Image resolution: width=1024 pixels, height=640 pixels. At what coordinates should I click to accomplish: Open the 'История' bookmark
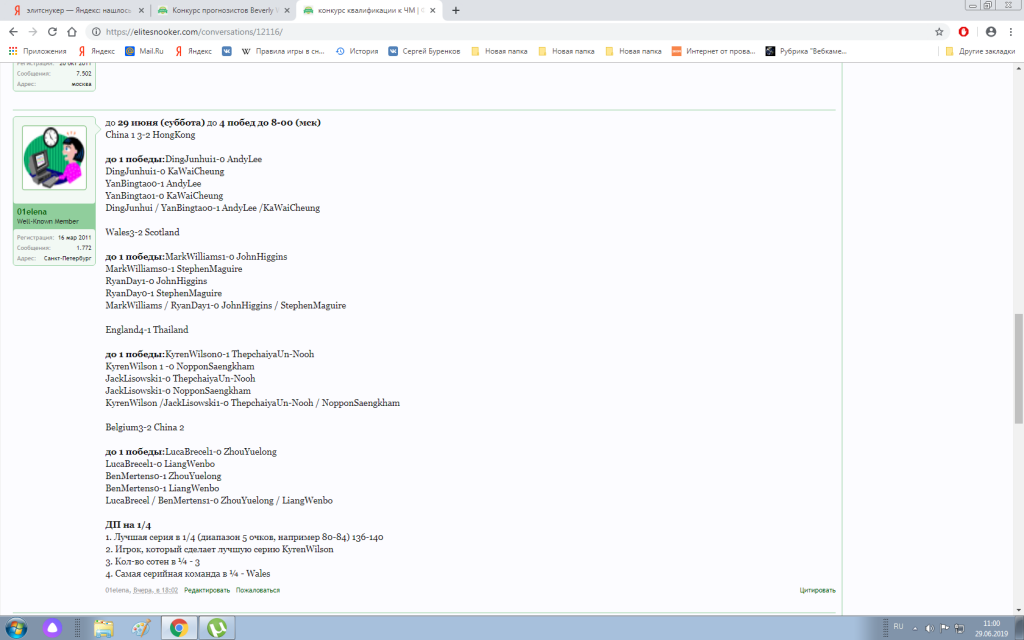click(x=357, y=50)
